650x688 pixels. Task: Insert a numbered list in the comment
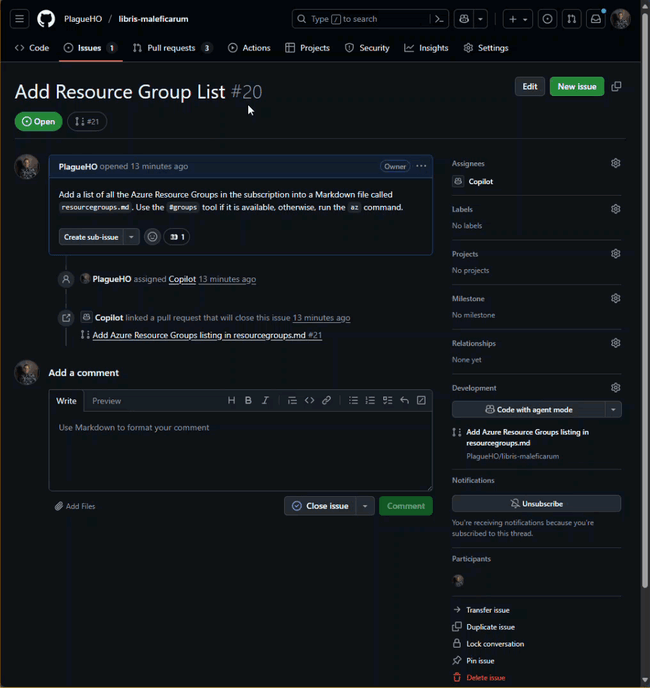pos(370,400)
